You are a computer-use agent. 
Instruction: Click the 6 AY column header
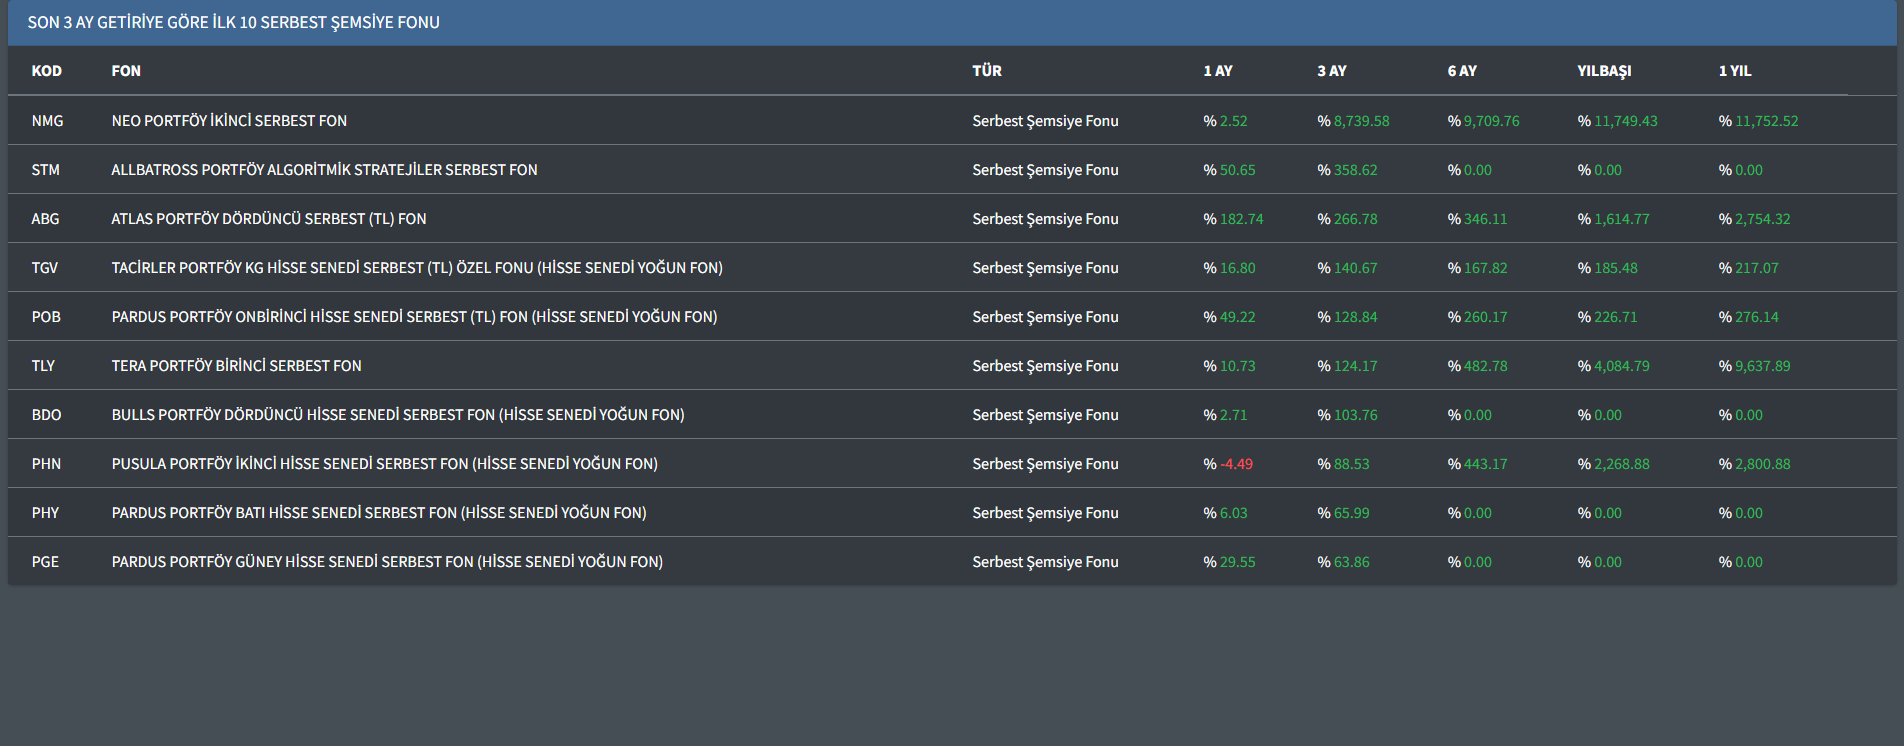pos(1461,71)
